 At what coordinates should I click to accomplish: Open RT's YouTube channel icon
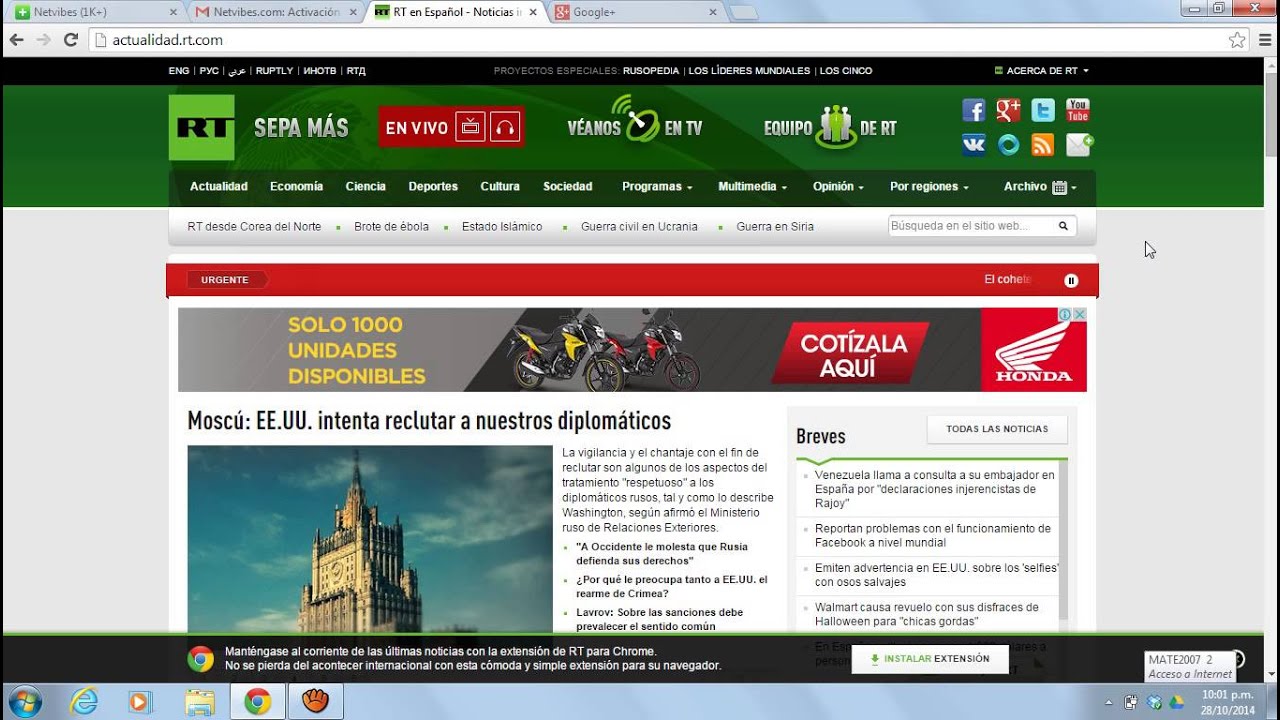click(x=1077, y=110)
